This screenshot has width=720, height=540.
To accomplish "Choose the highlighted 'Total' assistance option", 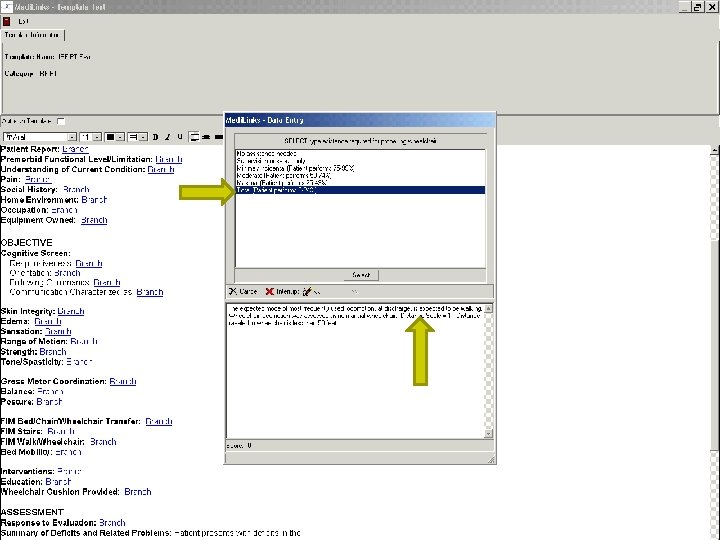I will 360,190.
